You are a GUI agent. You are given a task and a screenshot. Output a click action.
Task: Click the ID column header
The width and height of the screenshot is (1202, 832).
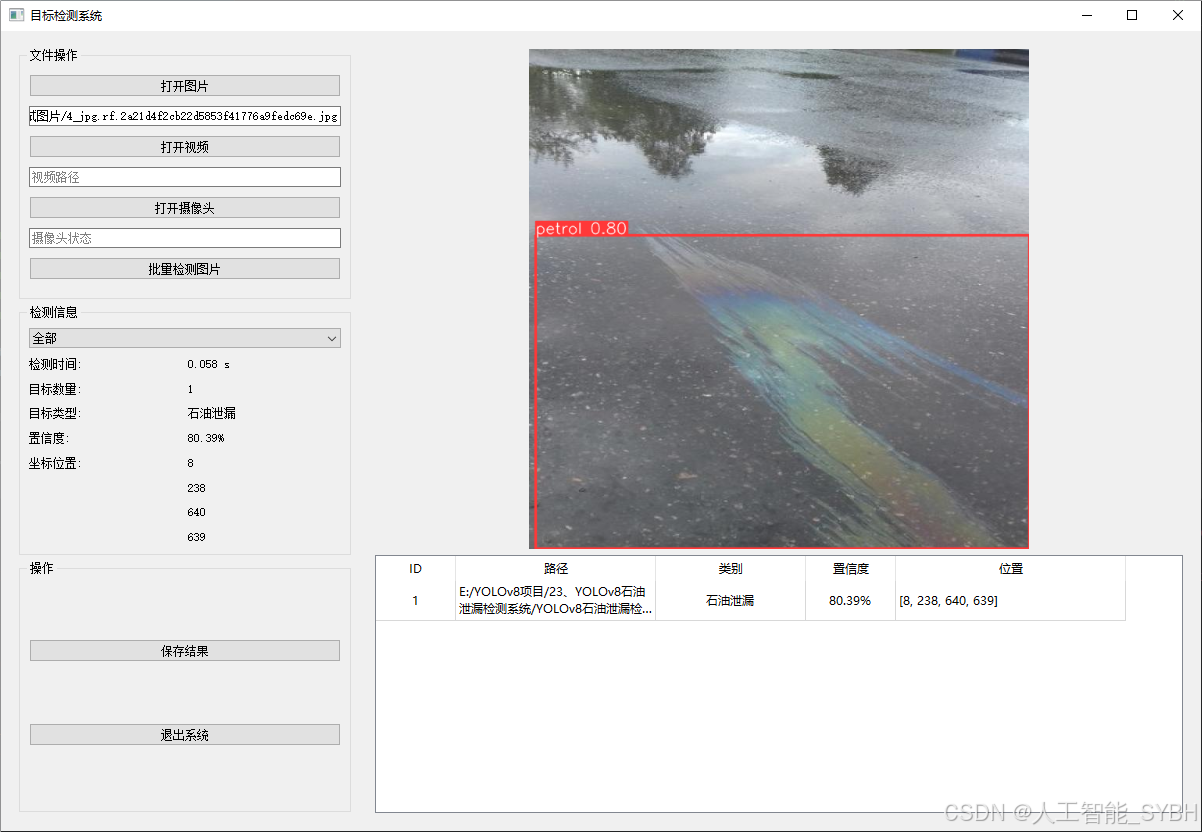pyautogui.click(x=415, y=568)
